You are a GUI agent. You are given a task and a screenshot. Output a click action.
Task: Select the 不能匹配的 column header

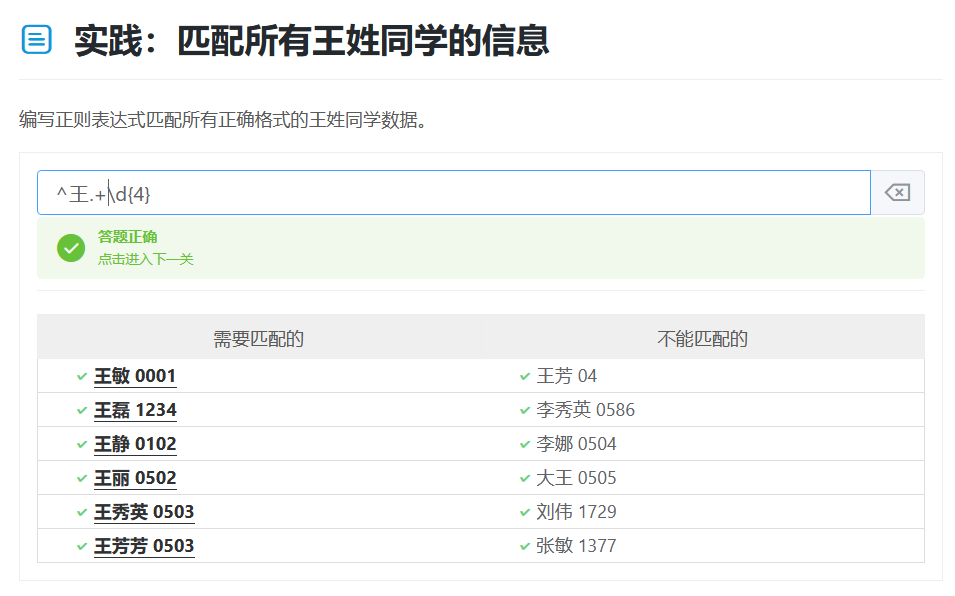(702, 339)
